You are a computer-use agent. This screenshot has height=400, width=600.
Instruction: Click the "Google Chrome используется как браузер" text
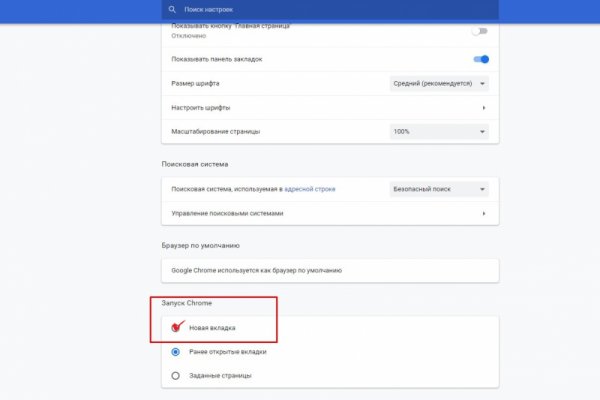[x=257, y=270]
